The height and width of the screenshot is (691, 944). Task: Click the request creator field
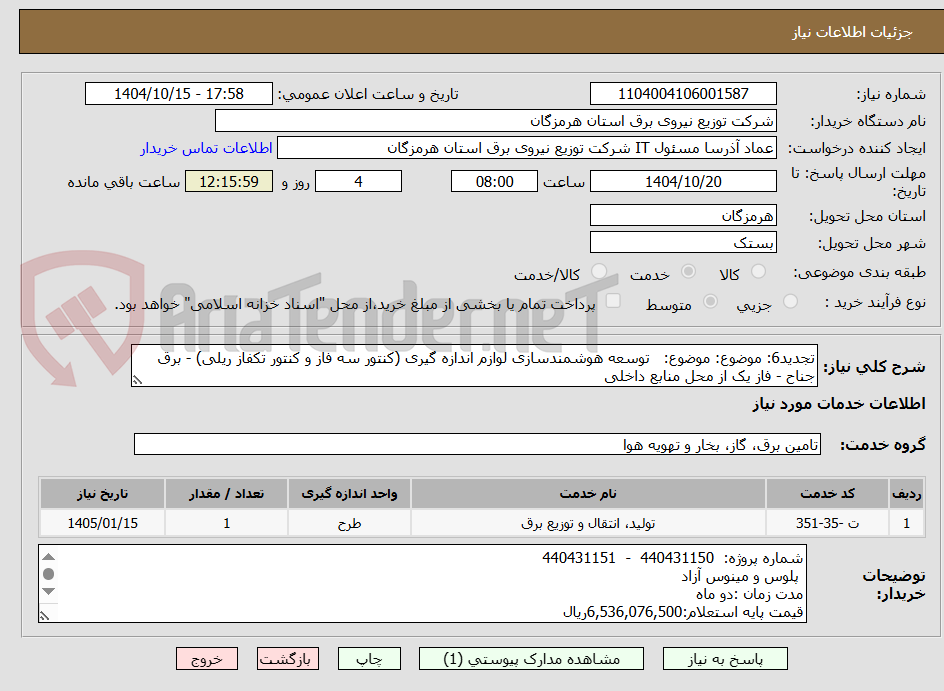[527, 148]
